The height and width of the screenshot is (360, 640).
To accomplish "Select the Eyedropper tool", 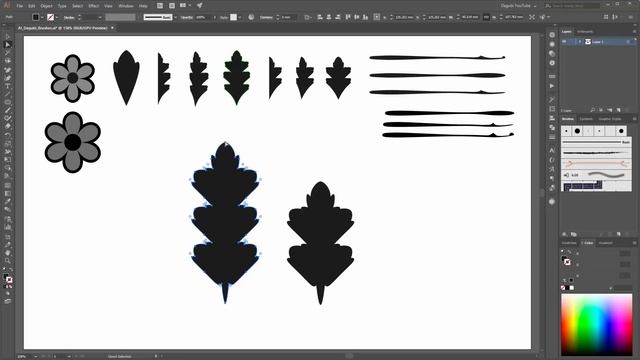I will pyautogui.click(x=8, y=201).
